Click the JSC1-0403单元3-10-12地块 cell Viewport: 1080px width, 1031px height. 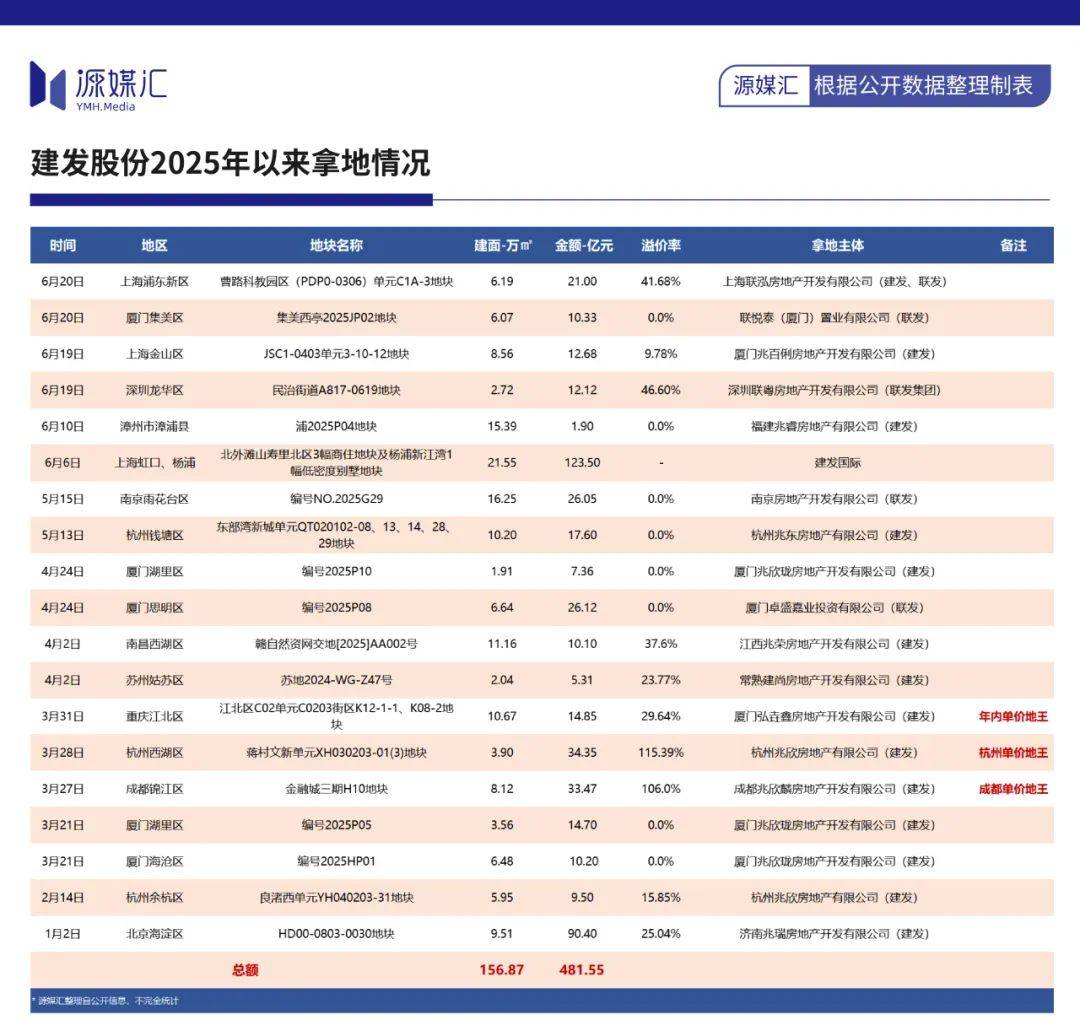(336, 354)
